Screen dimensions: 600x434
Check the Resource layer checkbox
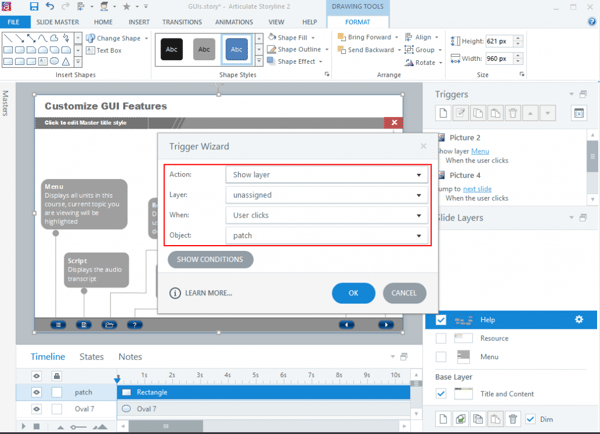(441, 338)
